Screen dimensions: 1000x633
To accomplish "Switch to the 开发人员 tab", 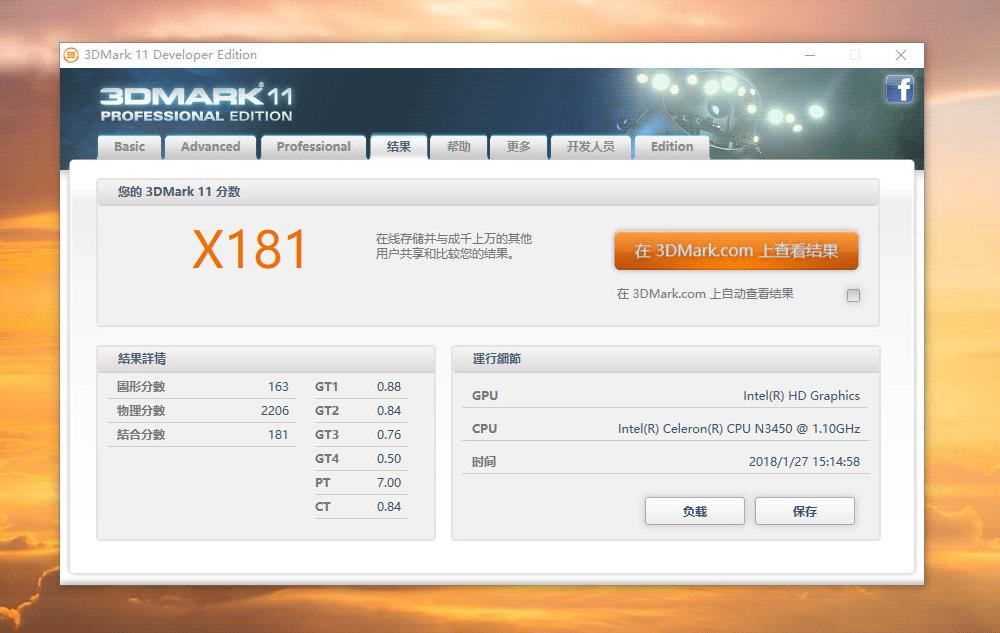I will pos(590,146).
